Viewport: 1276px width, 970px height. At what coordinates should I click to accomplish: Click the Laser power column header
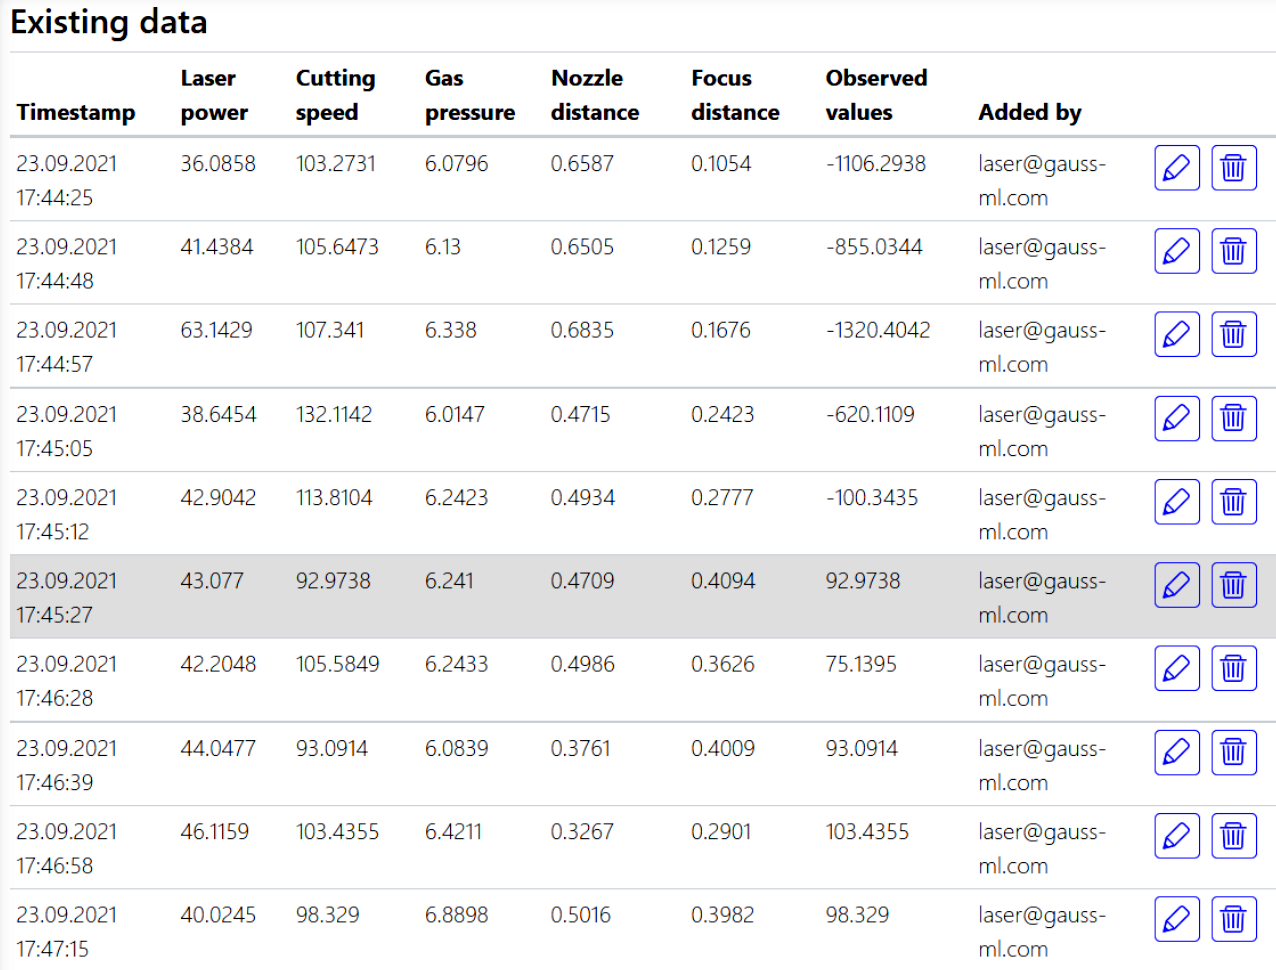pyautogui.click(x=214, y=95)
